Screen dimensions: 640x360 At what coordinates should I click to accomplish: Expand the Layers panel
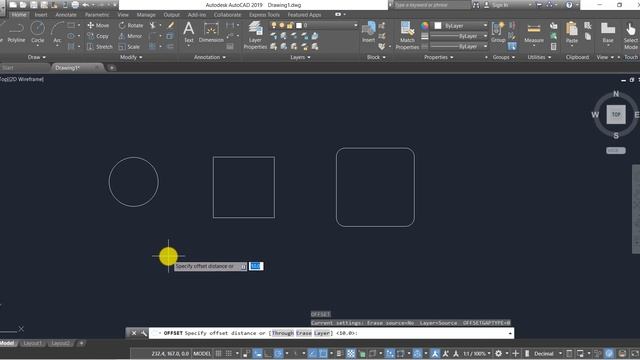300,57
